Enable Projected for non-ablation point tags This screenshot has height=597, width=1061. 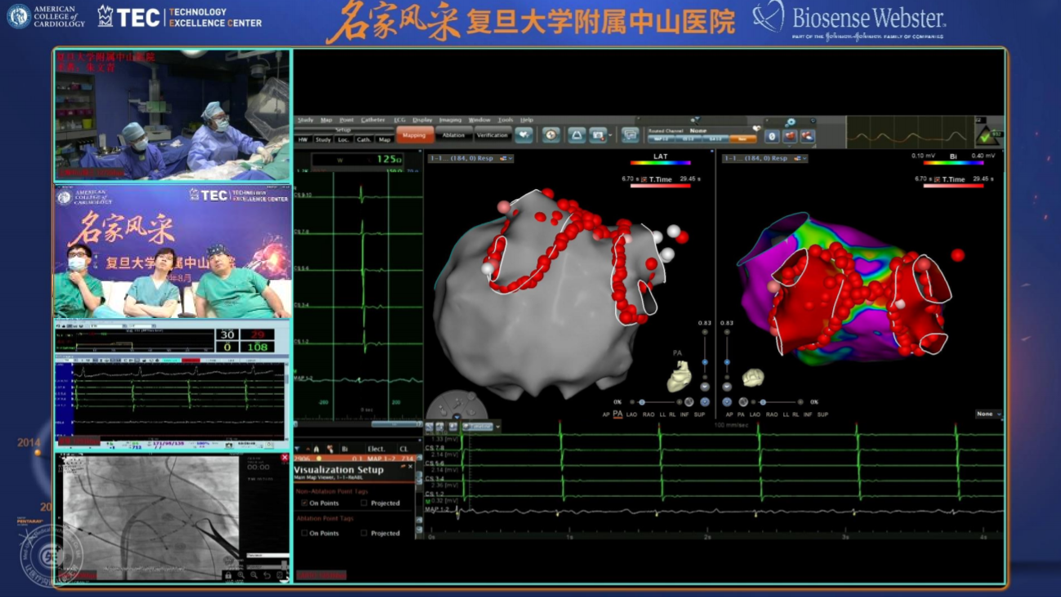click(365, 503)
